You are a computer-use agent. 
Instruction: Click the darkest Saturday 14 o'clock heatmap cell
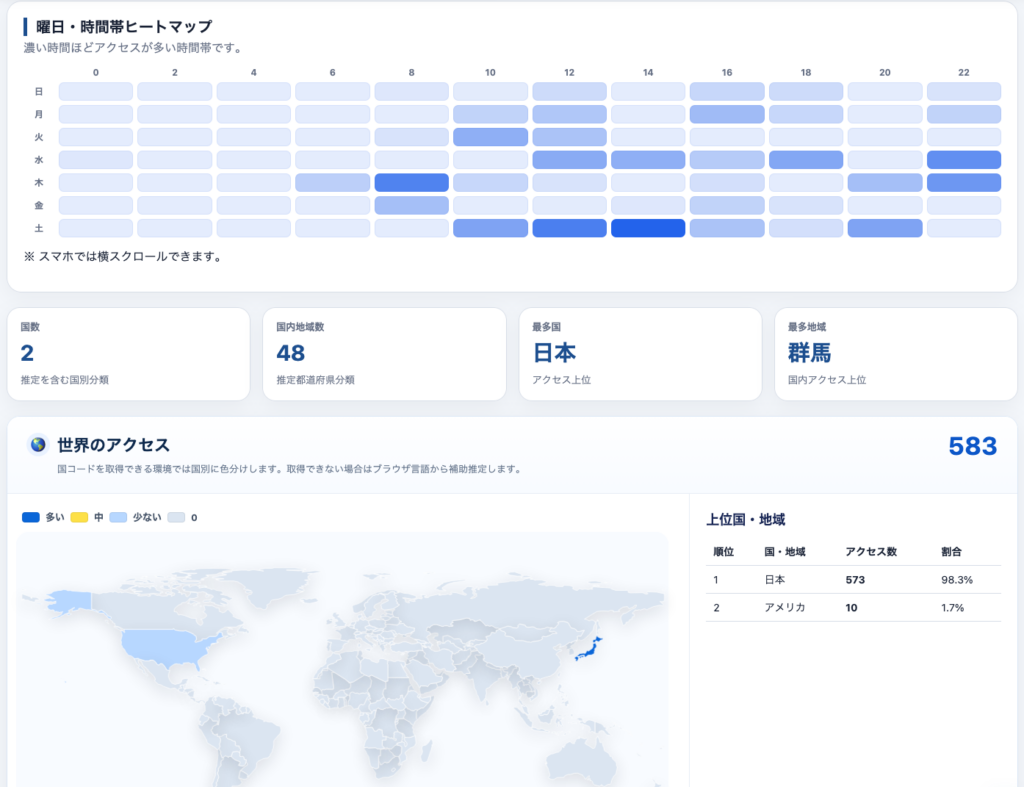tap(648, 228)
